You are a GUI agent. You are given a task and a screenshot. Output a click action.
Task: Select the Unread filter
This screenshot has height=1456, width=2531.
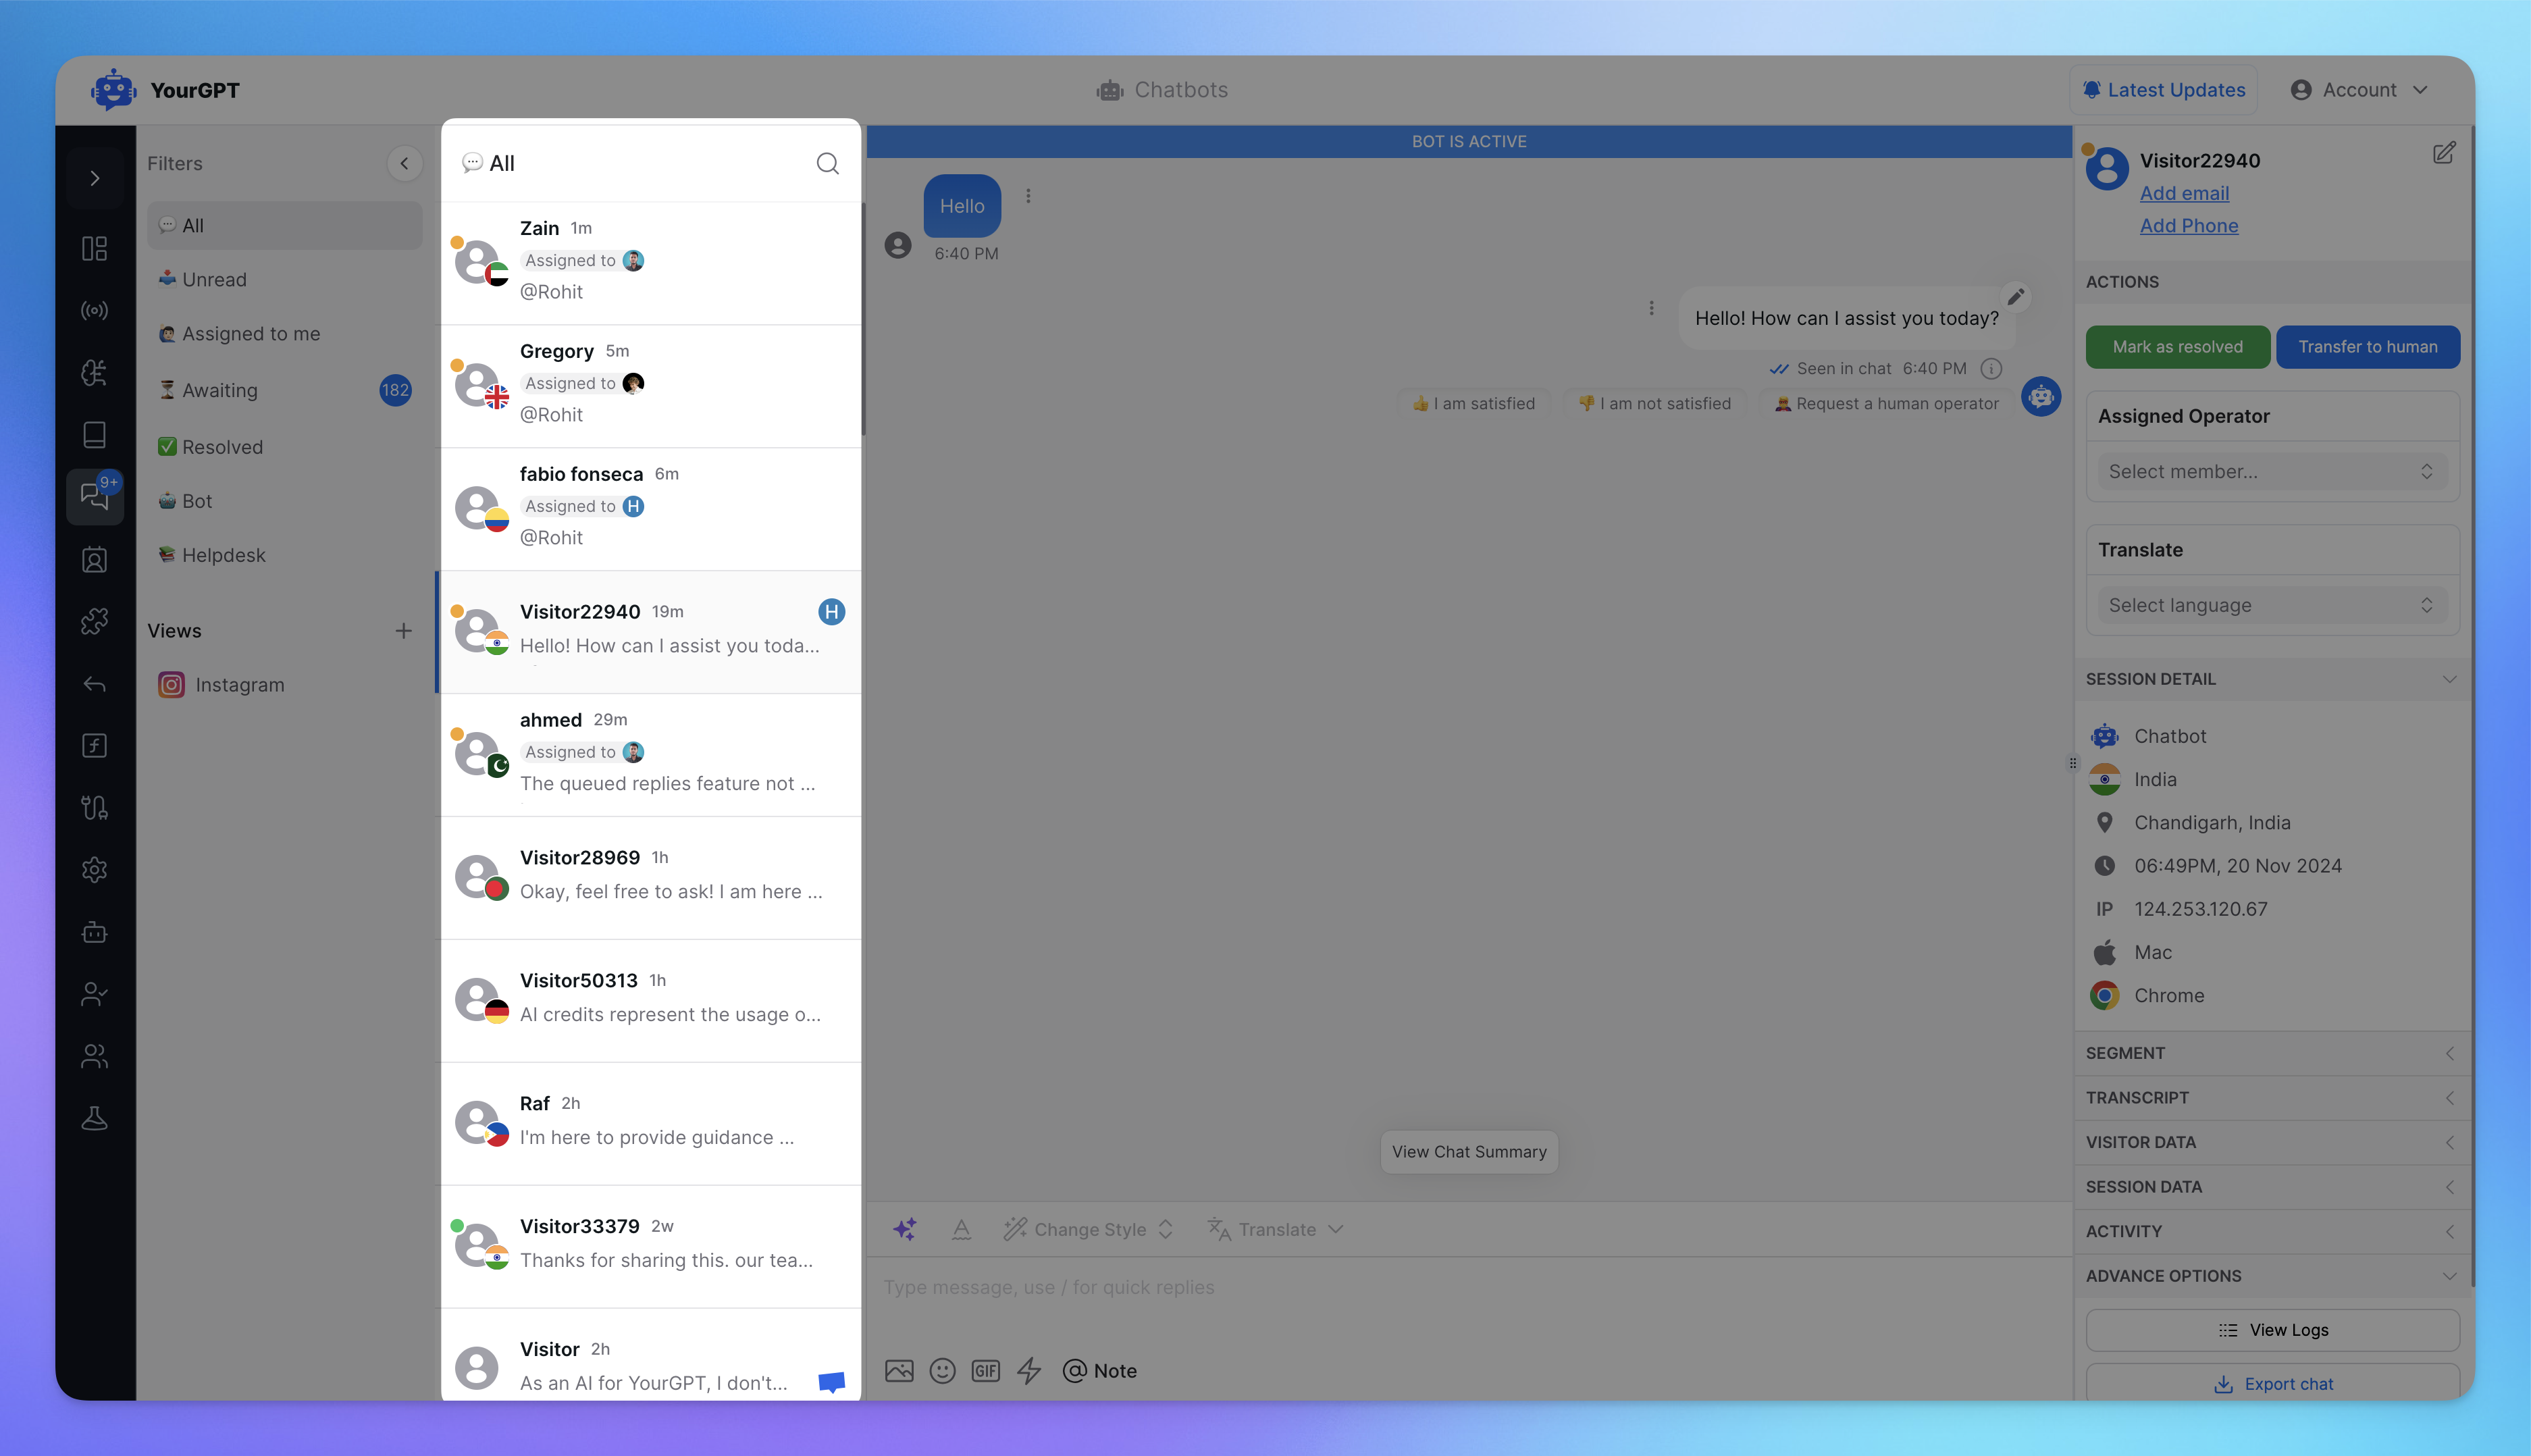tap(284, 280)
